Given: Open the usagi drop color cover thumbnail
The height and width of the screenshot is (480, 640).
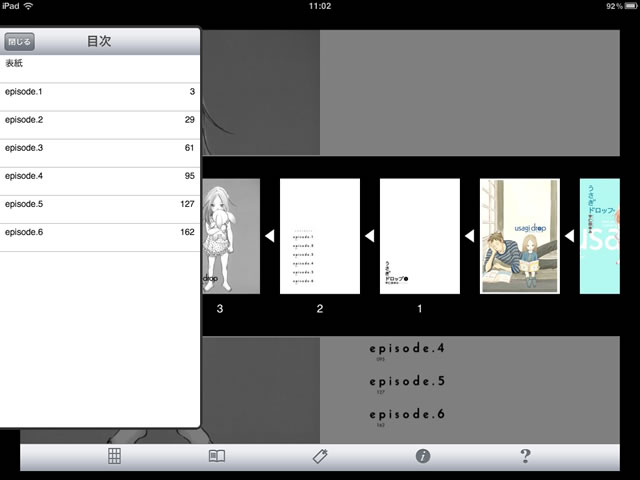Looking at the screenshot, I should click(520, 236).
